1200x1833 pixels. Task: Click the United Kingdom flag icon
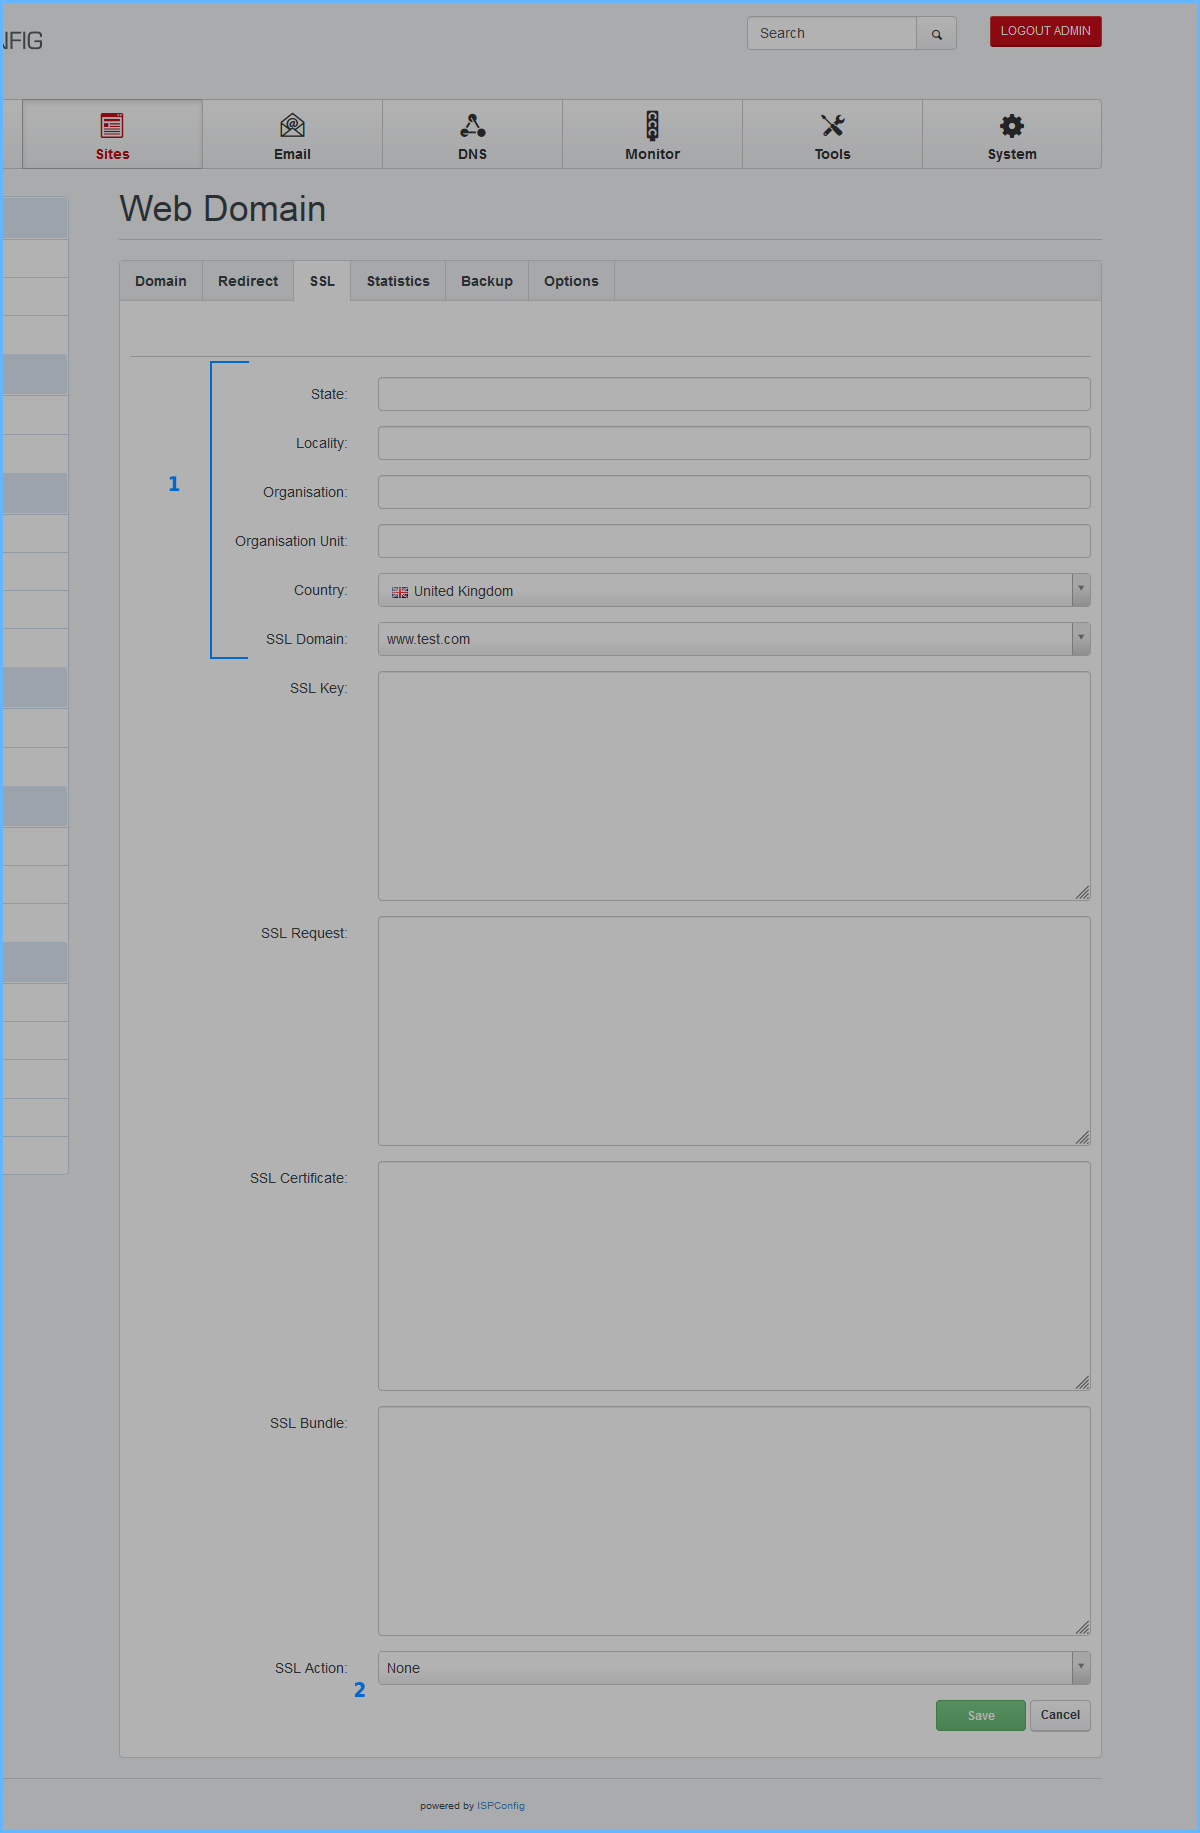tap(400, 592)
